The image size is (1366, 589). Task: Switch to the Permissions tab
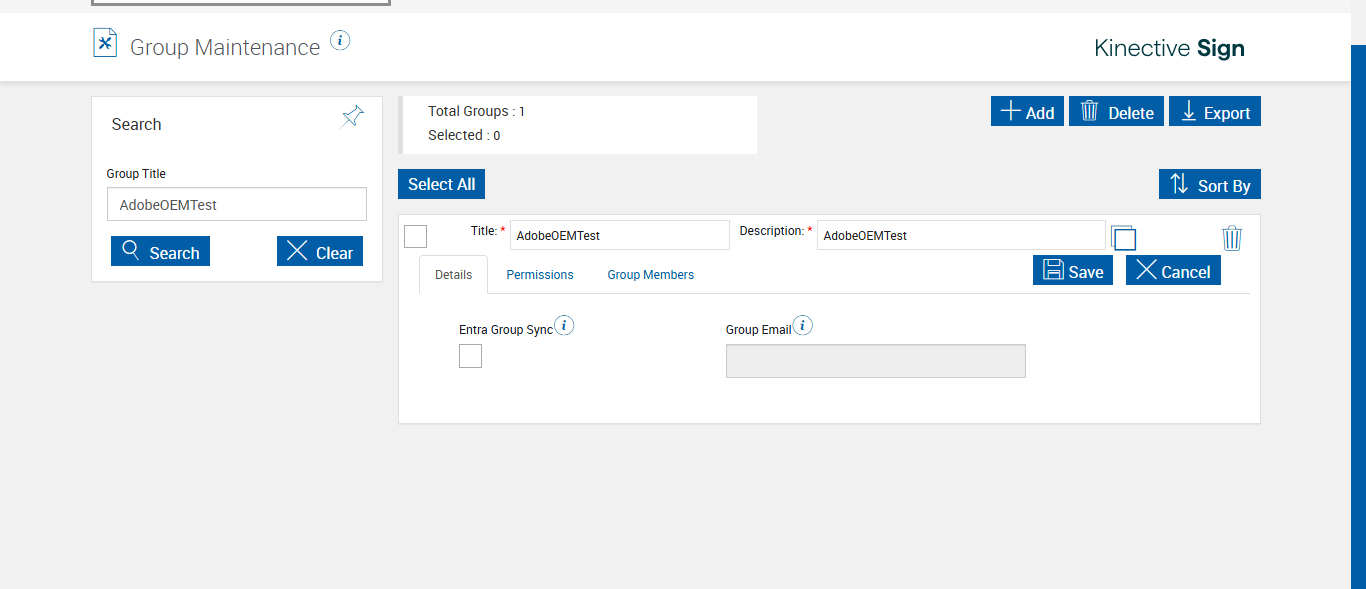(x=540, y=275)
